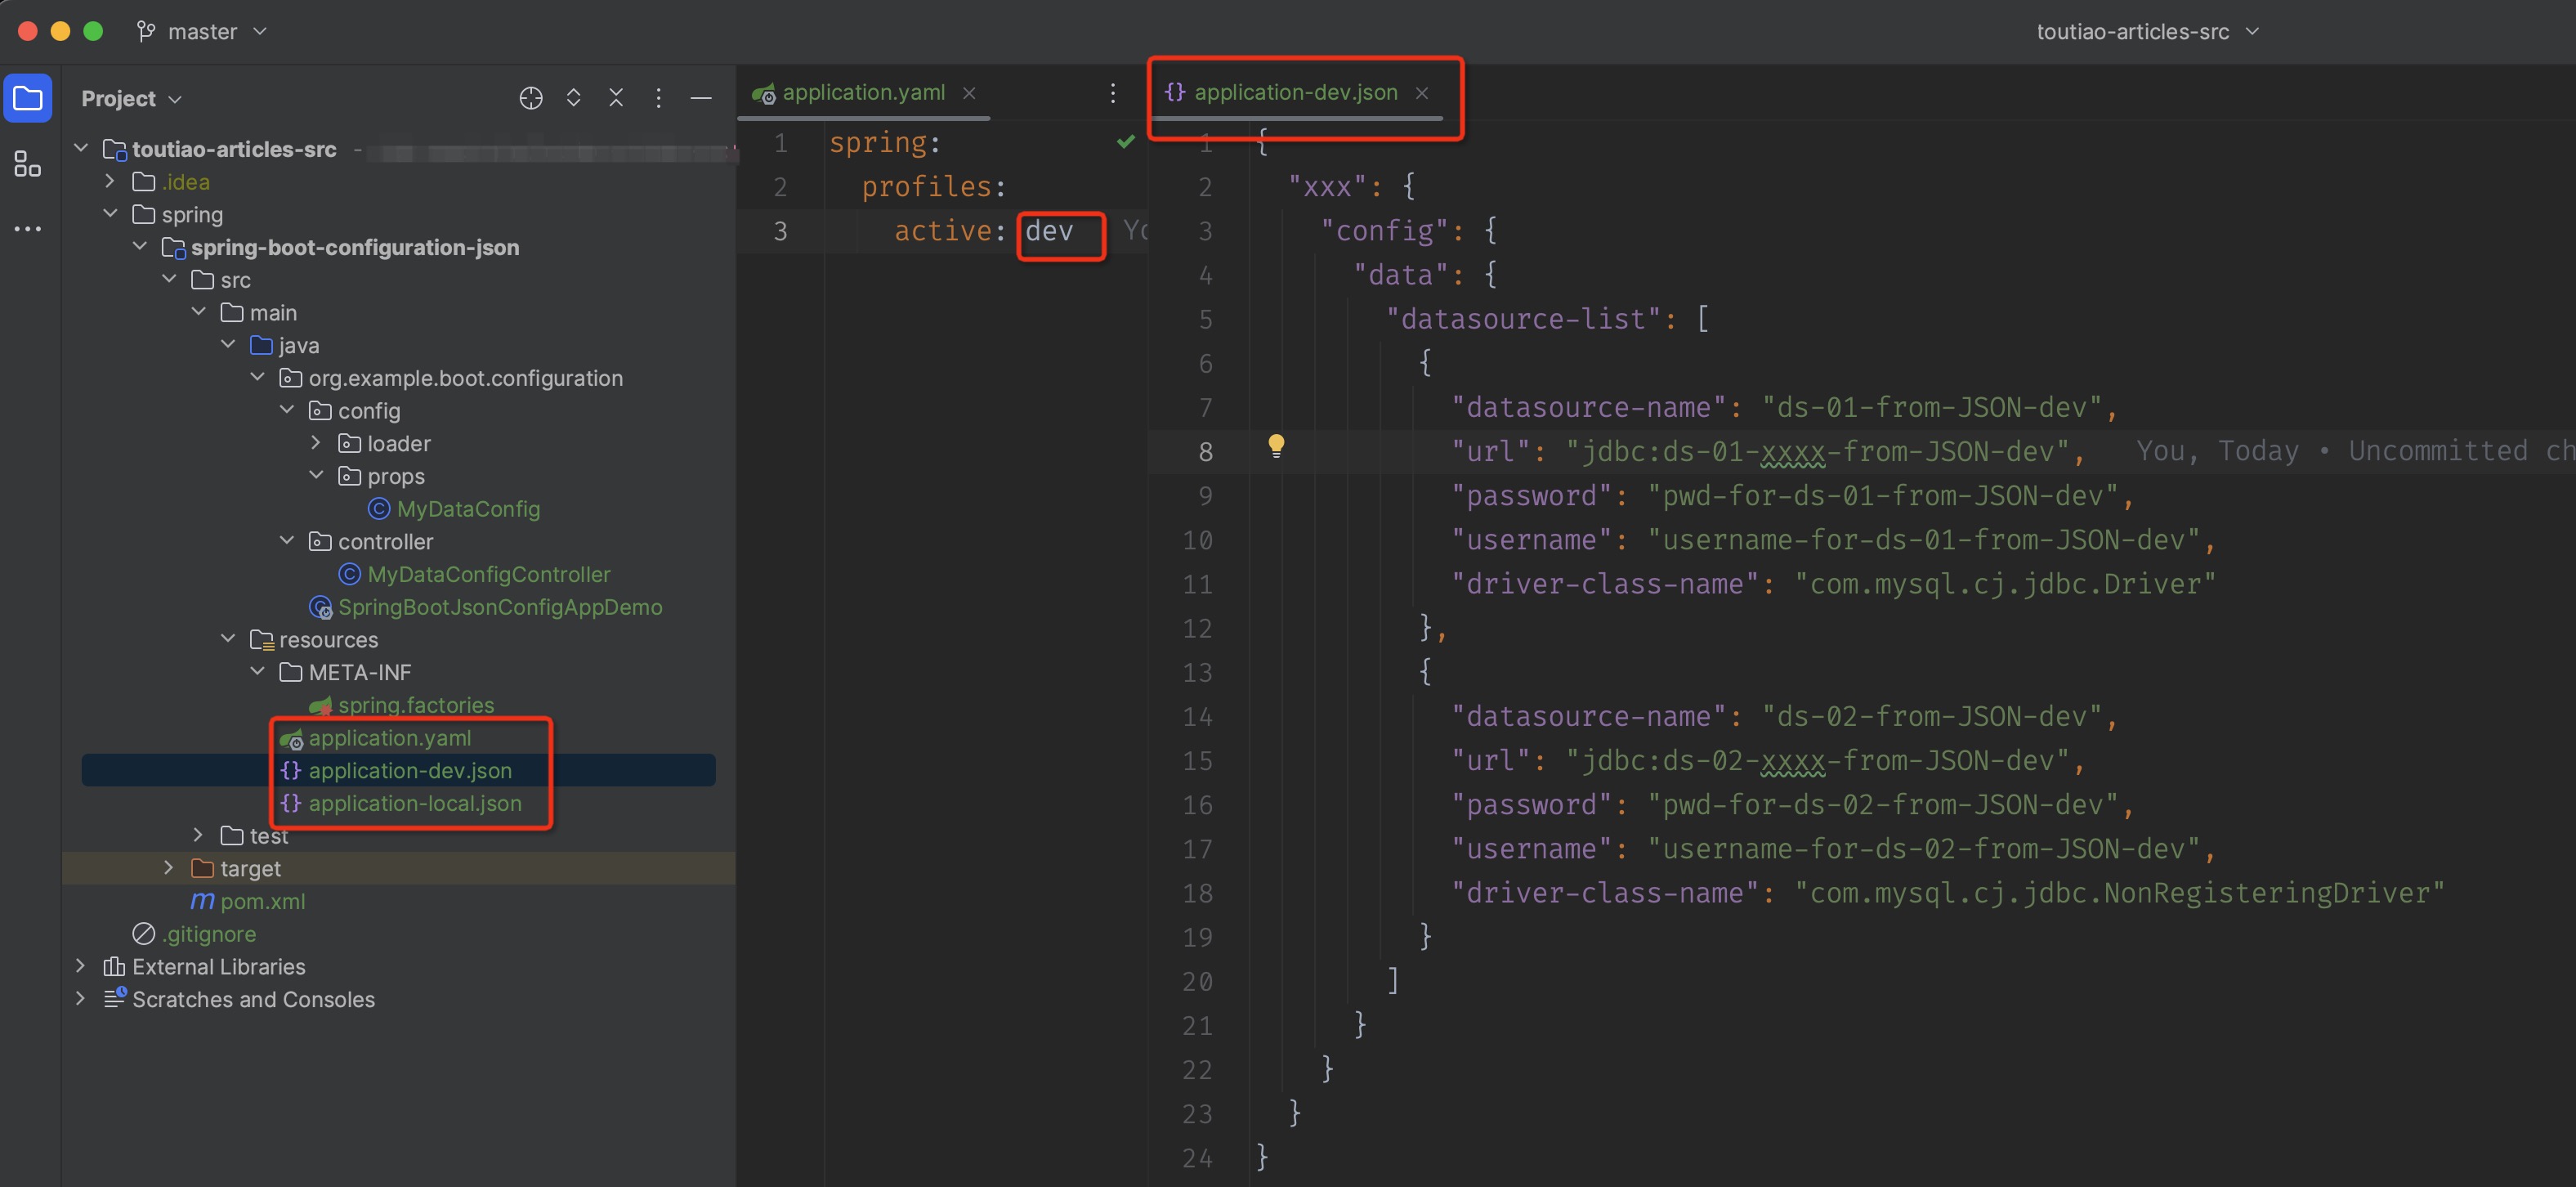Click the inspection checkmark in application.yaml editor
This screenshot has height=1187, width=2576.
click(1125, 141)
